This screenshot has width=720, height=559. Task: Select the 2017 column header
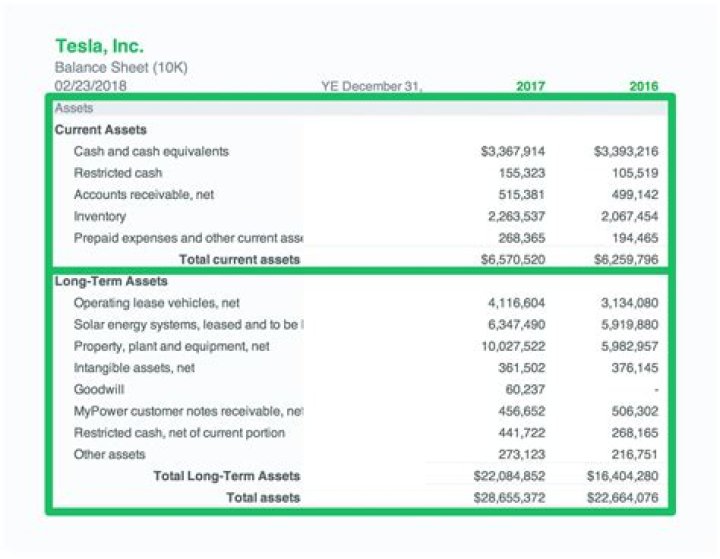(x=530, y=86)
